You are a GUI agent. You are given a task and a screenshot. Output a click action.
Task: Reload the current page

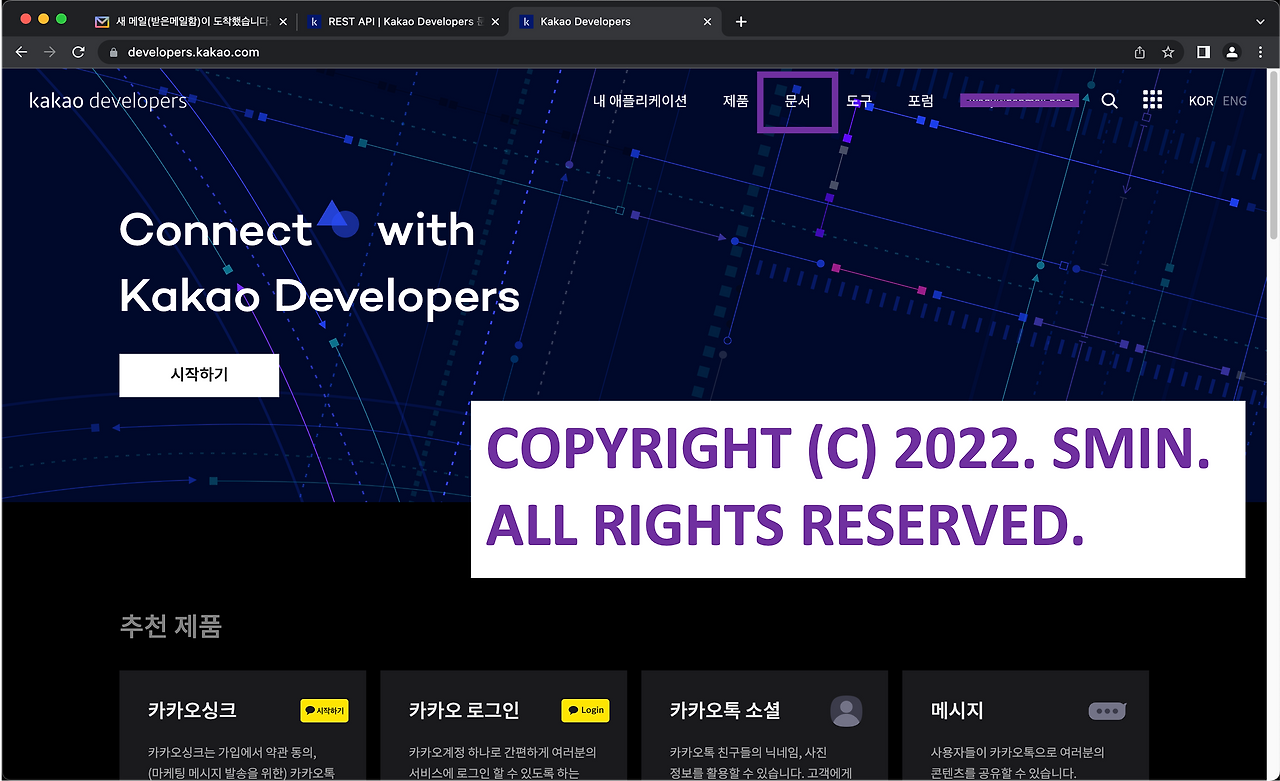(x=78, y=52)
